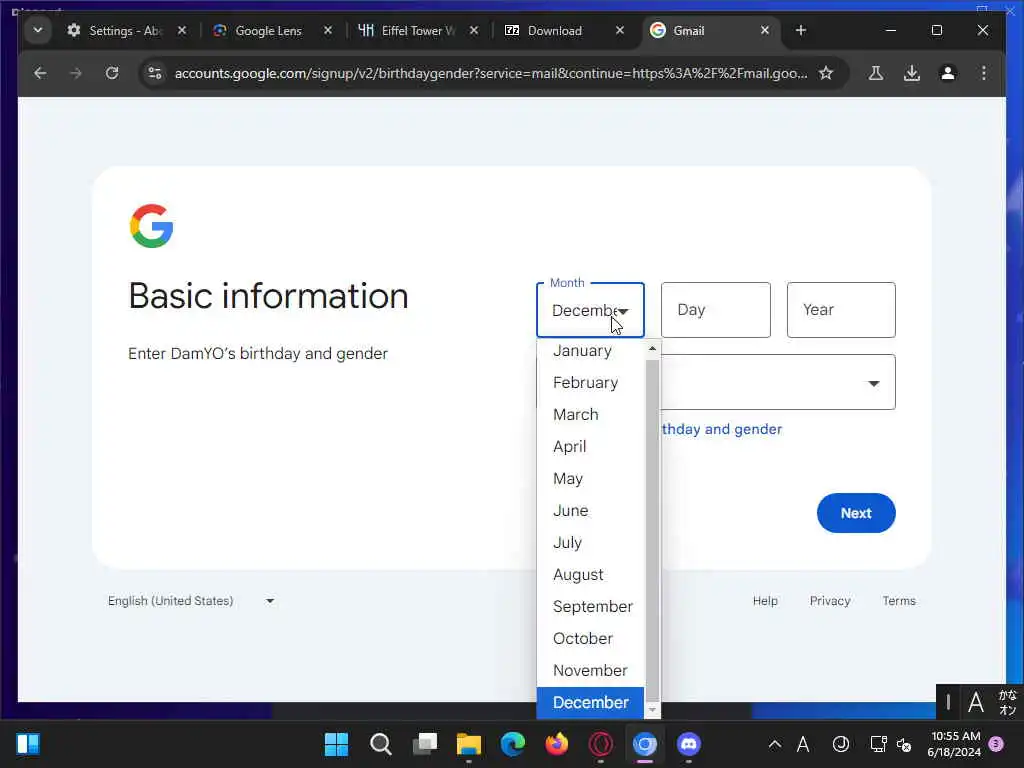The width and height of the screenshot is (1024, 768).
Task: Open birthday and gender info link
Action: [722, 429]
